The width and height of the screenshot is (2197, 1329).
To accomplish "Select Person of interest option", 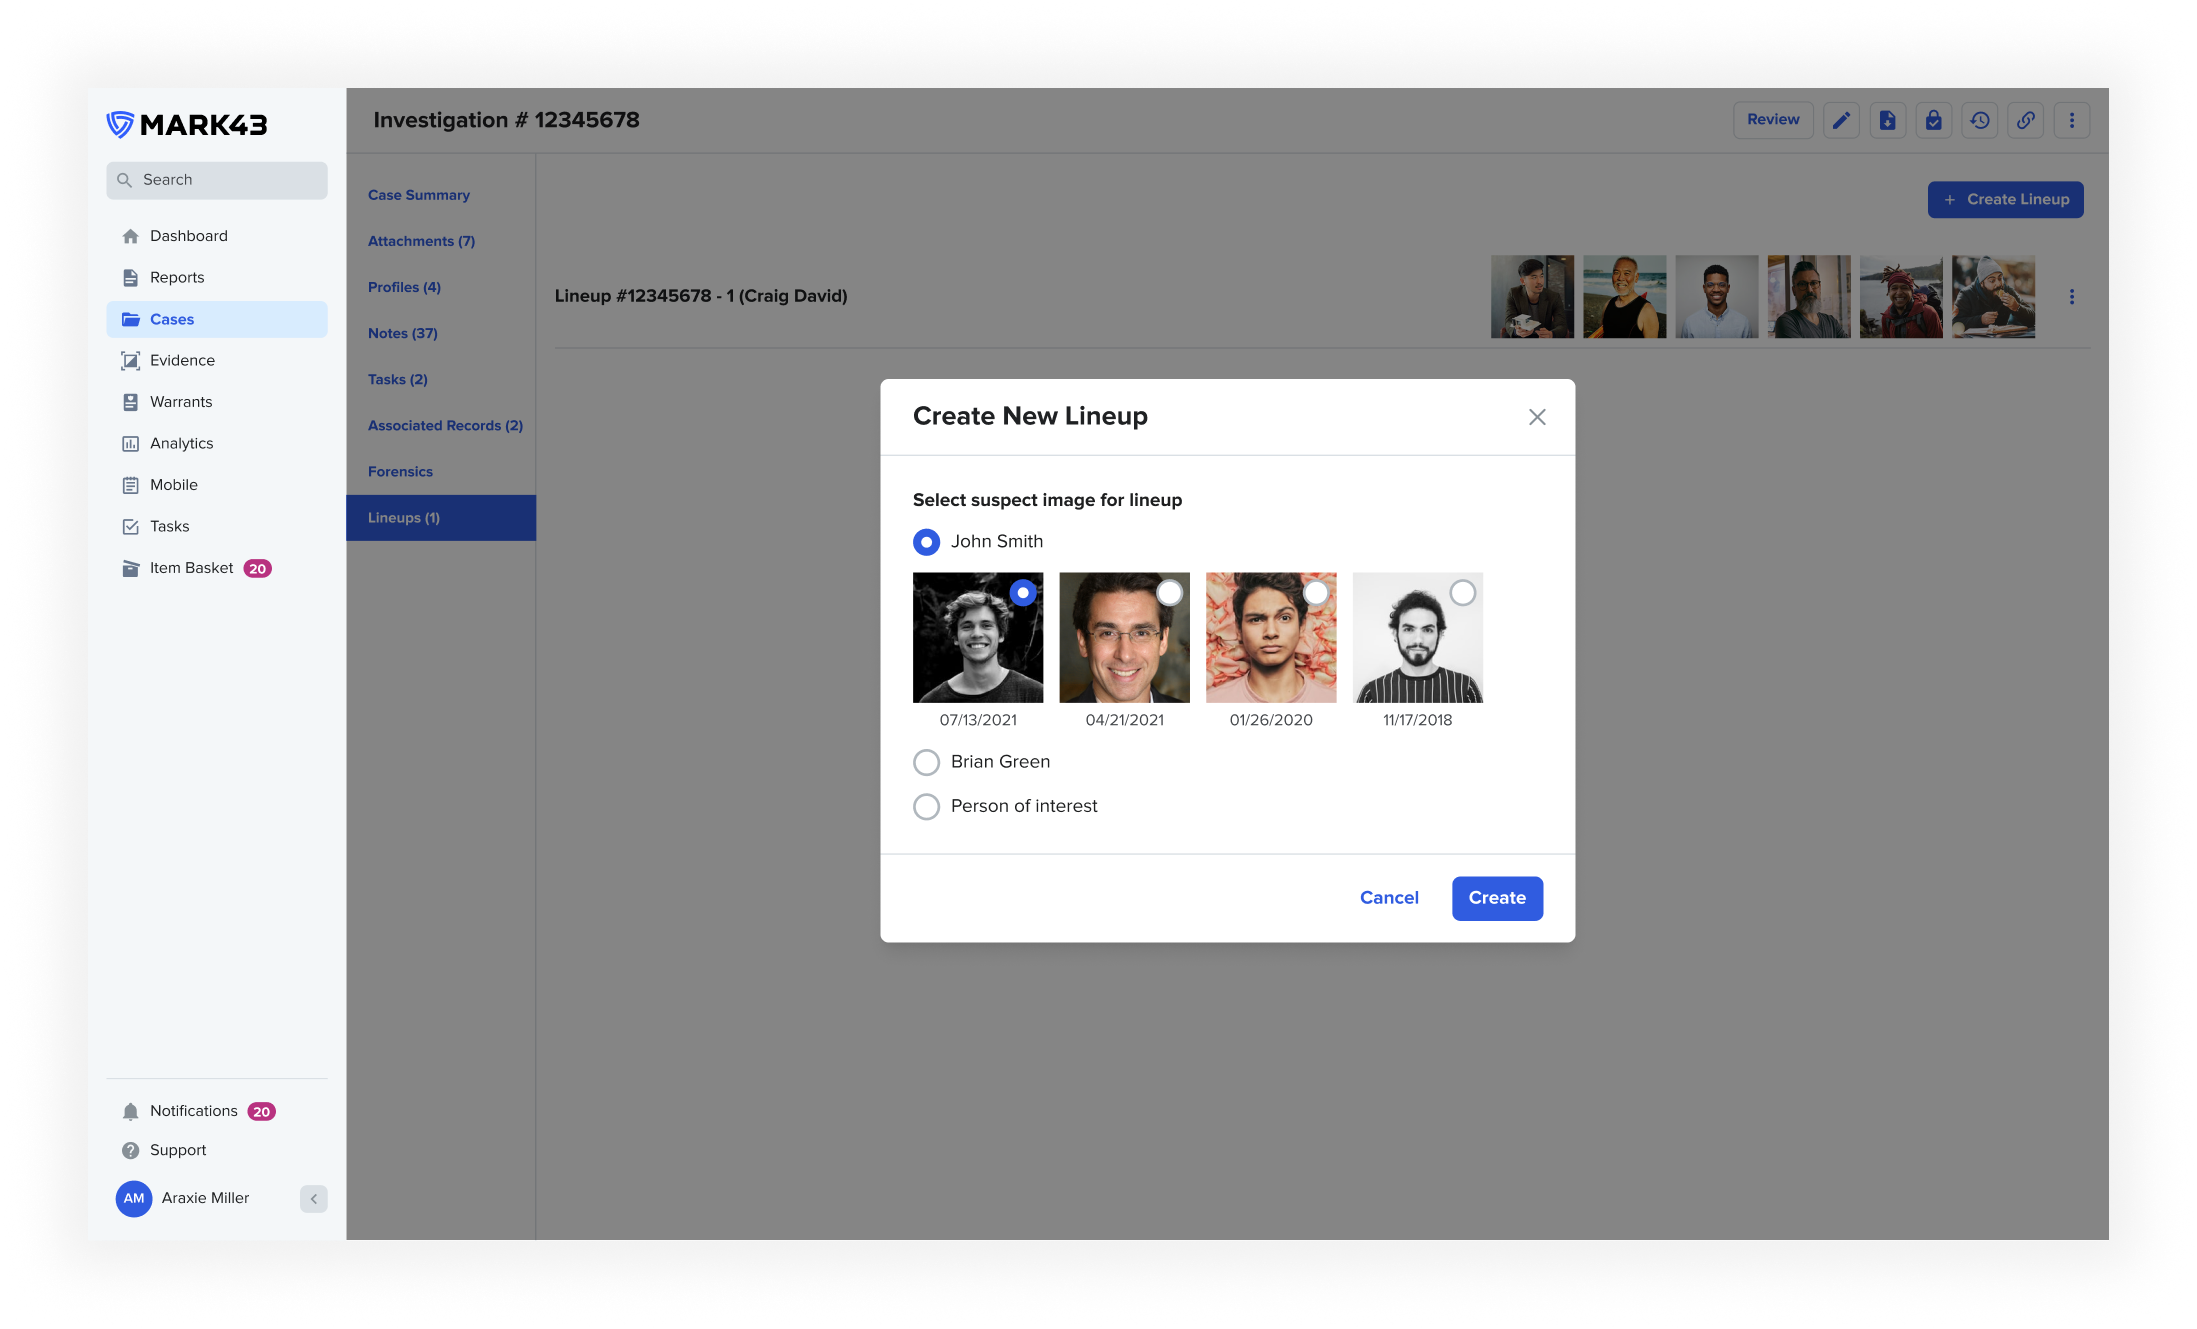I will 926,806.
